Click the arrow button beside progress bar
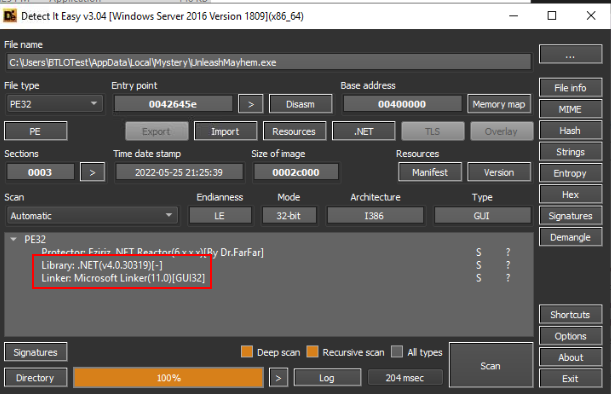Viewport: 611px width, 394px height. [278, 378]
